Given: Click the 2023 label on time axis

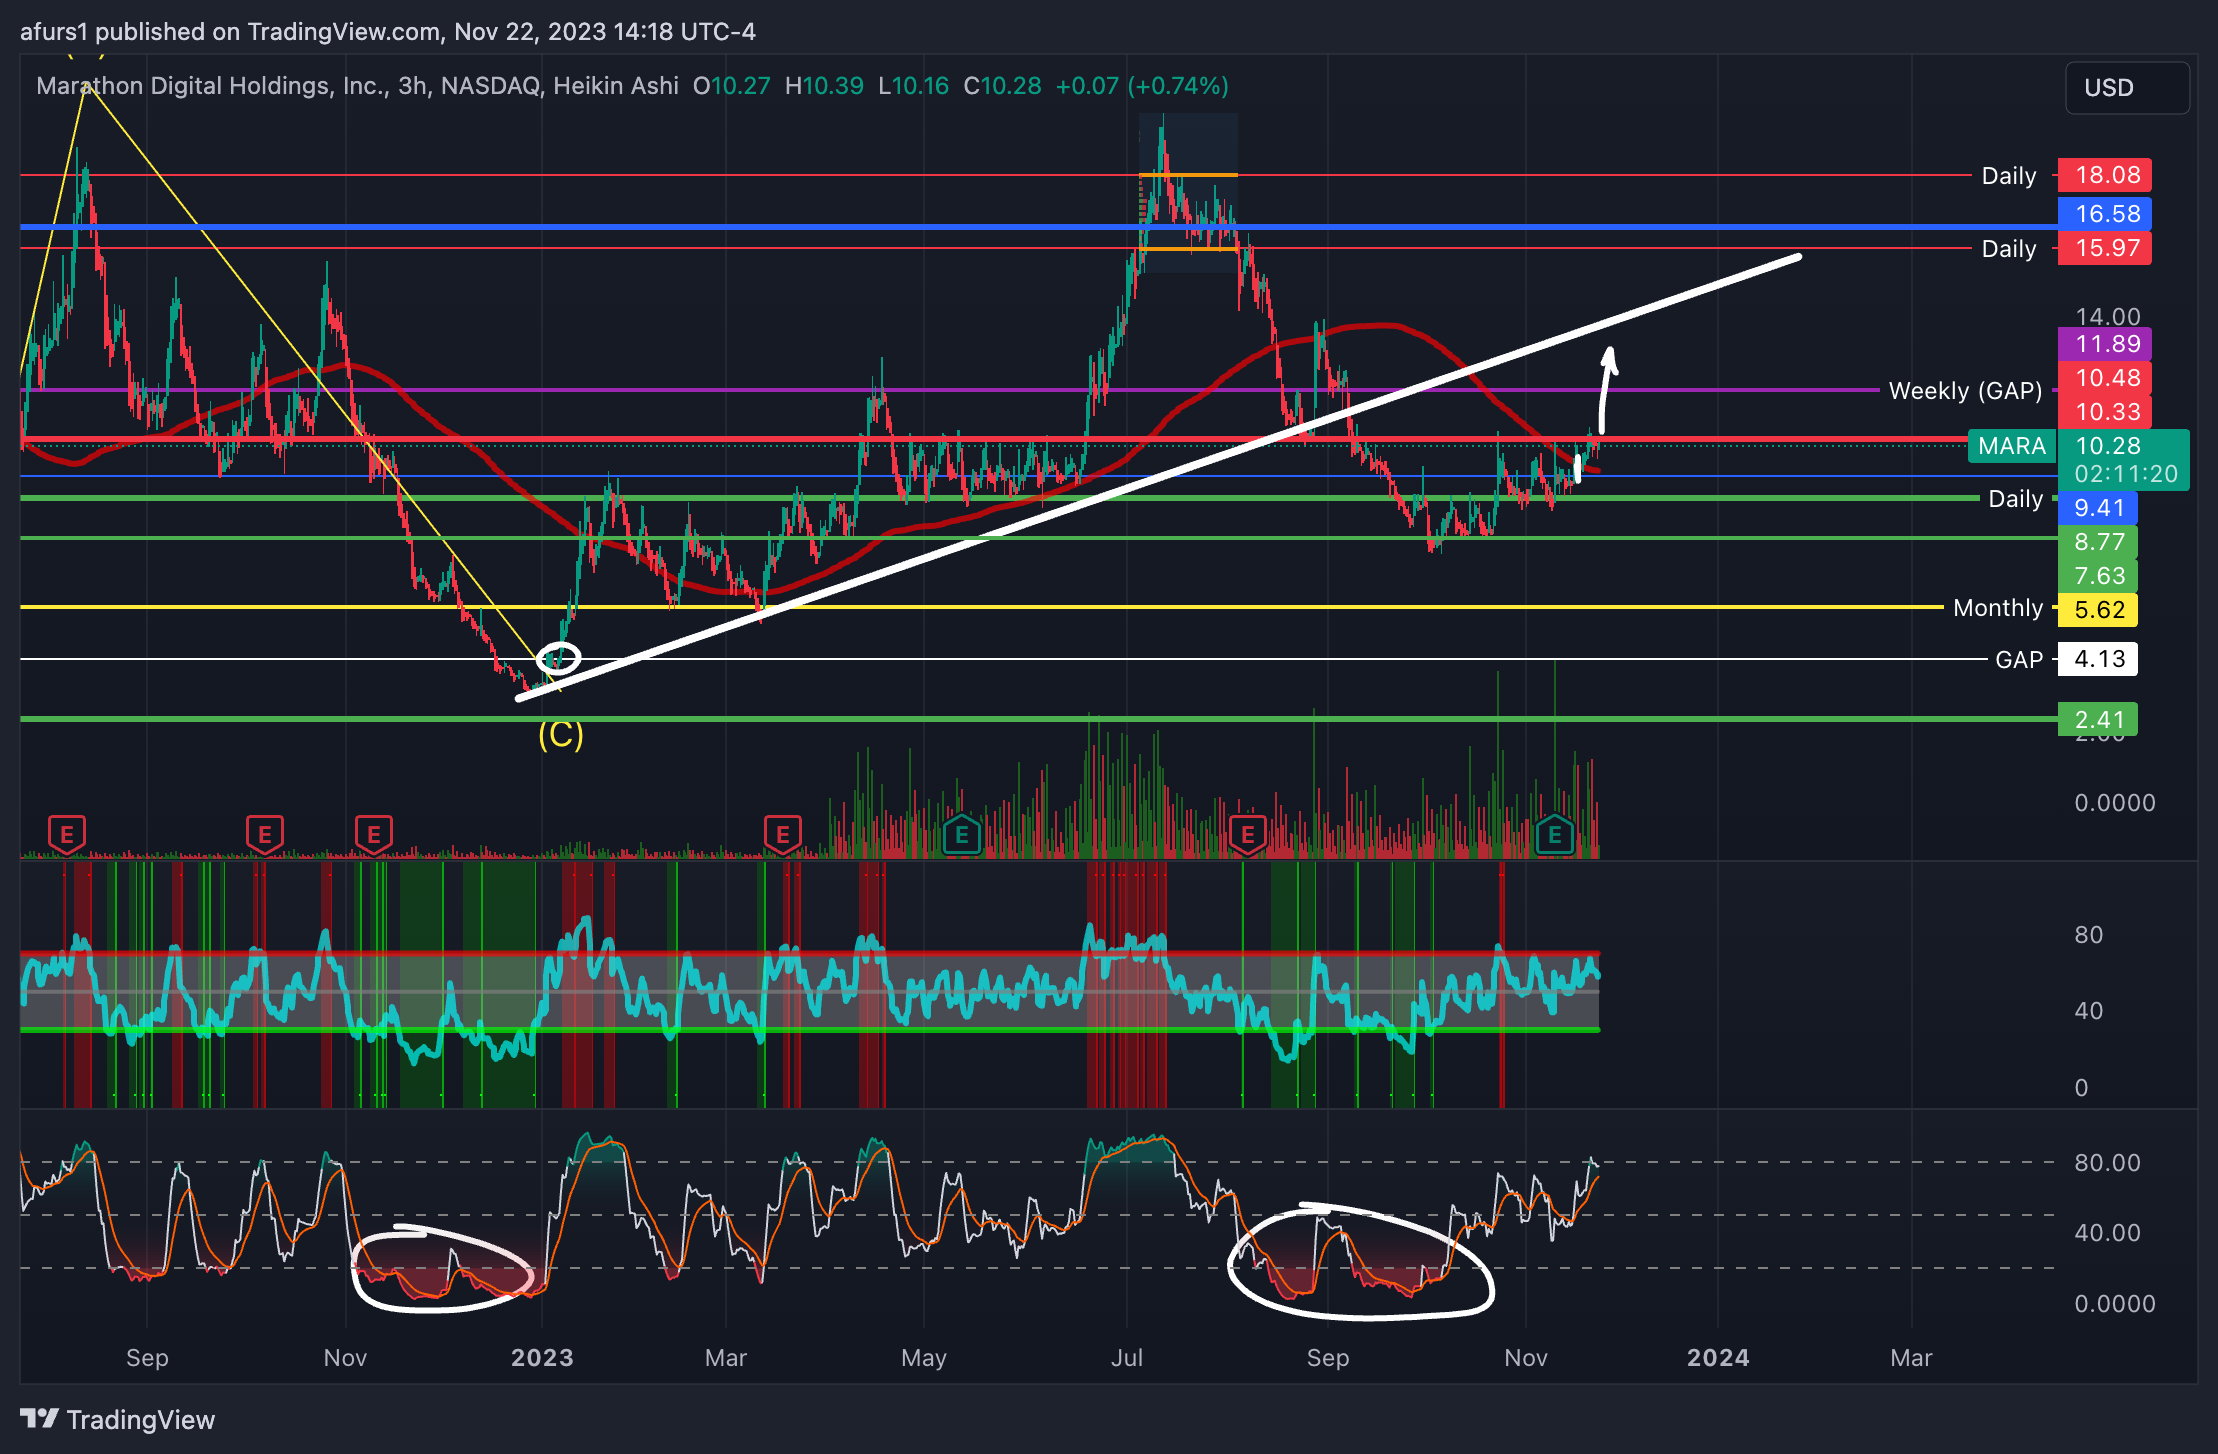Looking at the screenshot, I should [542, 1358].
